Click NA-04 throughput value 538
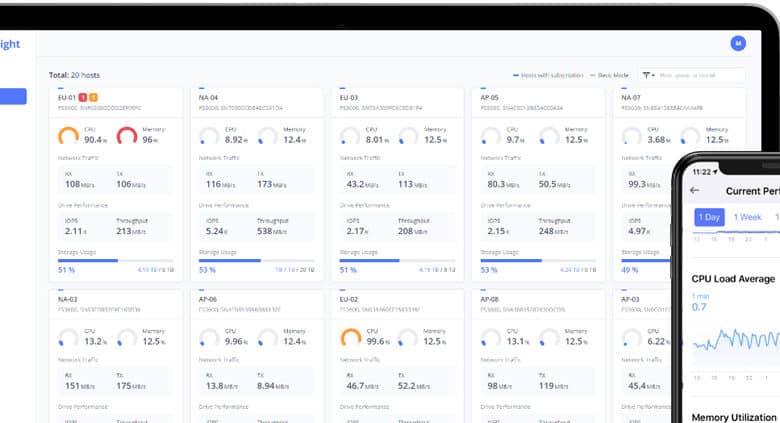 point(272,231)
